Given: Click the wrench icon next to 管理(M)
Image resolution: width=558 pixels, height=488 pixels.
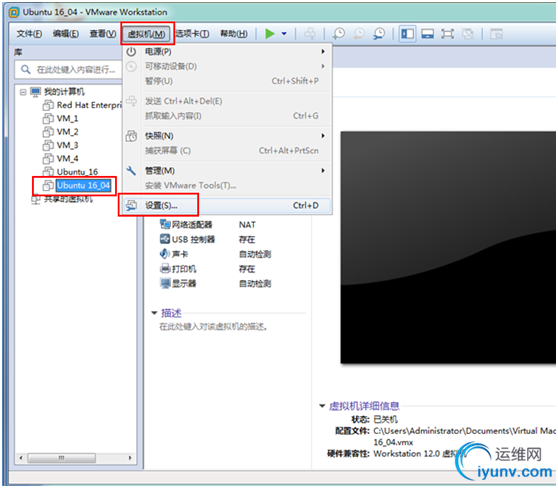Looking at the screenshot, I should (131, 171).
